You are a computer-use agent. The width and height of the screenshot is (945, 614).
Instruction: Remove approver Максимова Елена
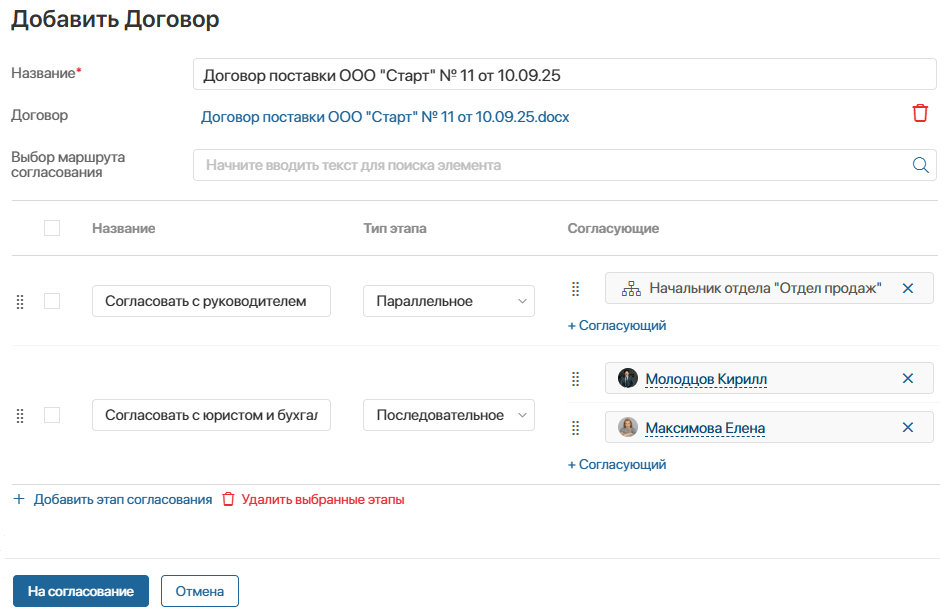908,427
